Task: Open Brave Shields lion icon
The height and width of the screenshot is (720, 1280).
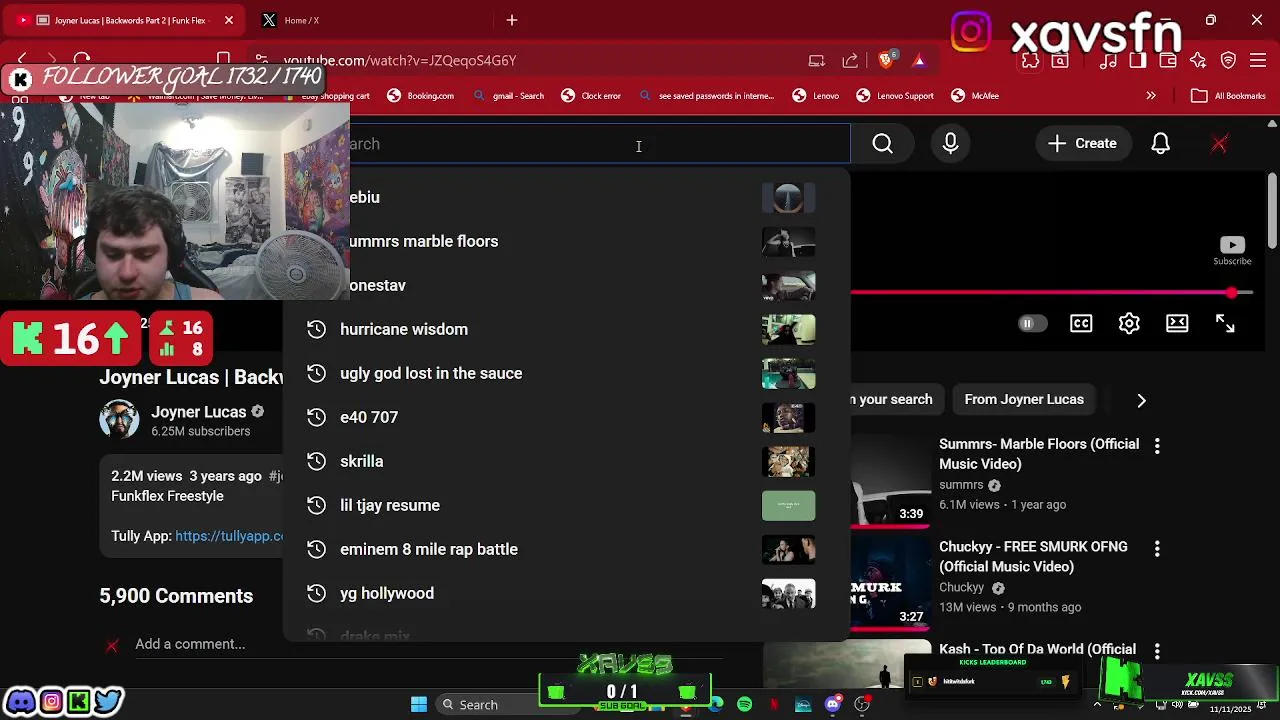Action: coord(886,60)
